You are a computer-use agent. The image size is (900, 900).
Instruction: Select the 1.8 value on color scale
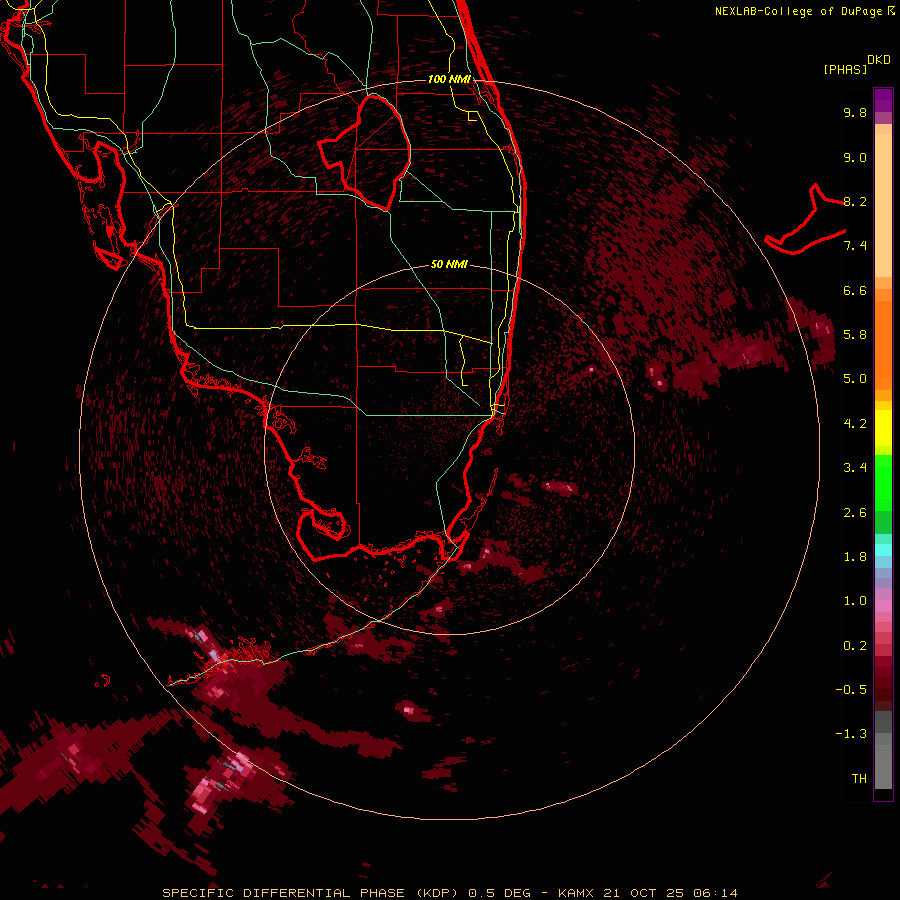(x=855, y=556)
